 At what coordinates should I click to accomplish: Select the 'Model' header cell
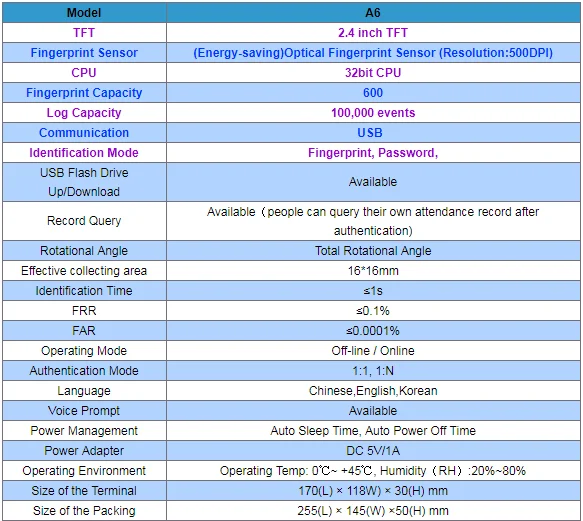(x=84, y=13)
